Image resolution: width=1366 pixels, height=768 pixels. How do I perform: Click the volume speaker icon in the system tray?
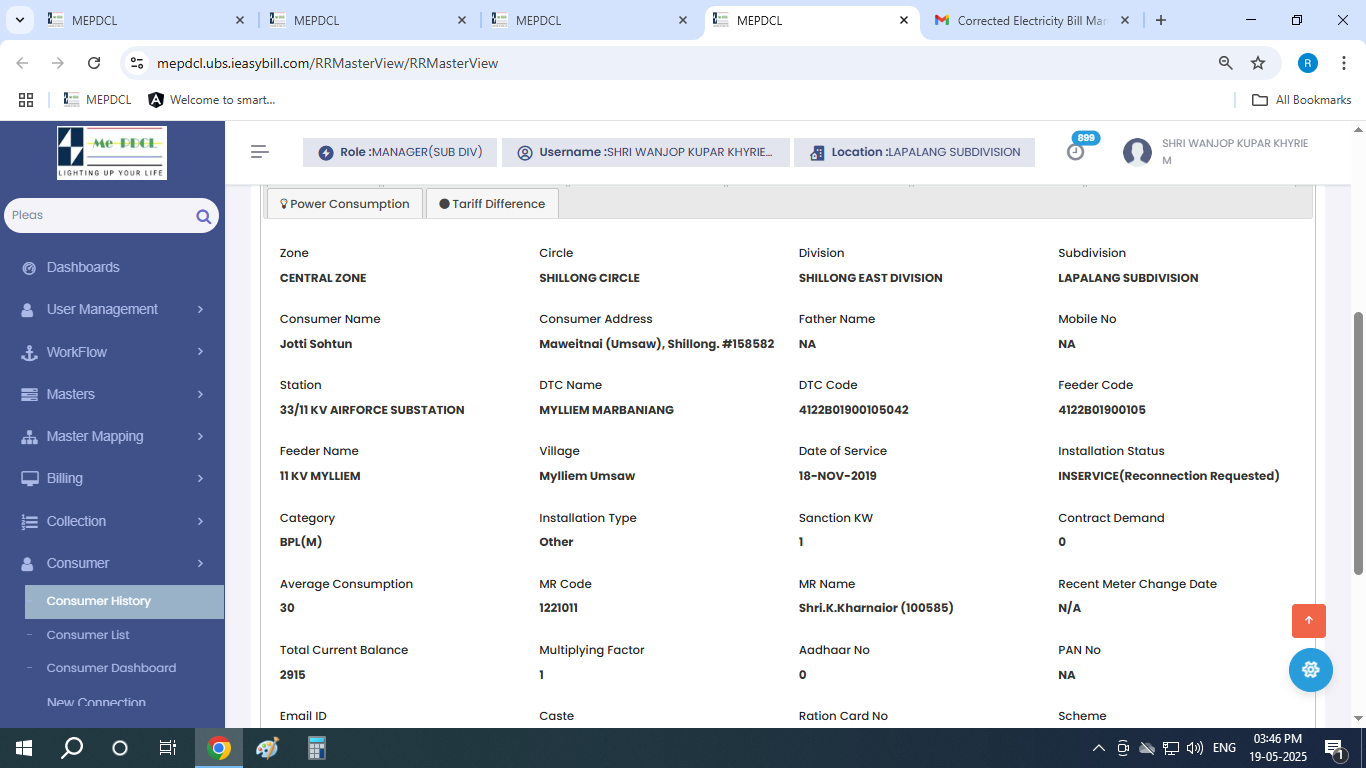(1194, 748)
